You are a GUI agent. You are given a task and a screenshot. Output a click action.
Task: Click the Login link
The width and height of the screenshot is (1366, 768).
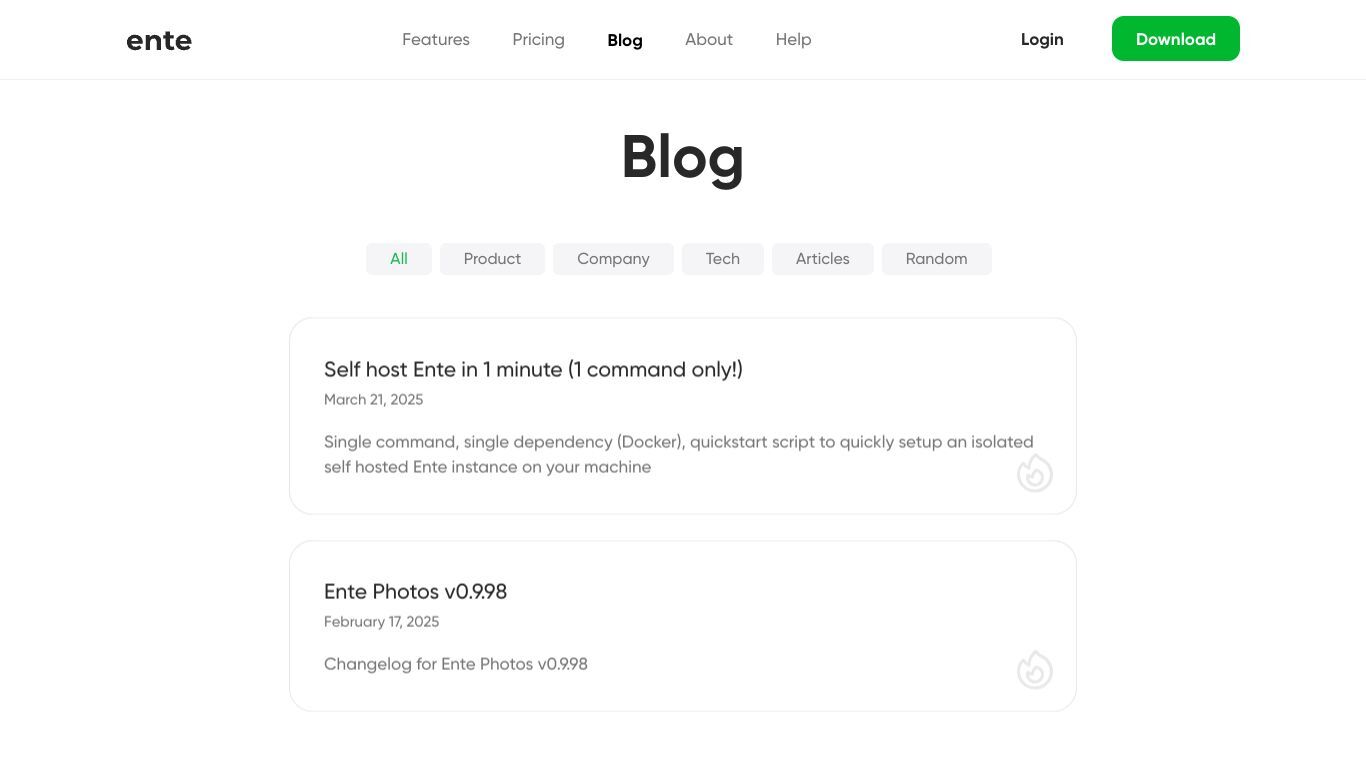pyautogui.click(x=1042, y=39)
